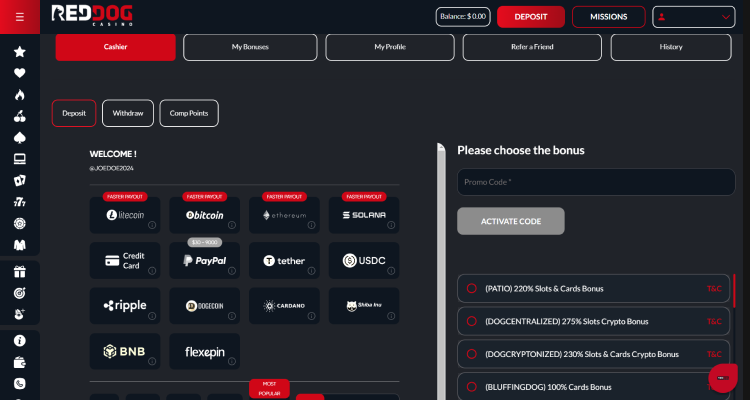The width and height of the screenshot is (750, 400).
Task: Choose Solana payment method
Action: (364, 215)
